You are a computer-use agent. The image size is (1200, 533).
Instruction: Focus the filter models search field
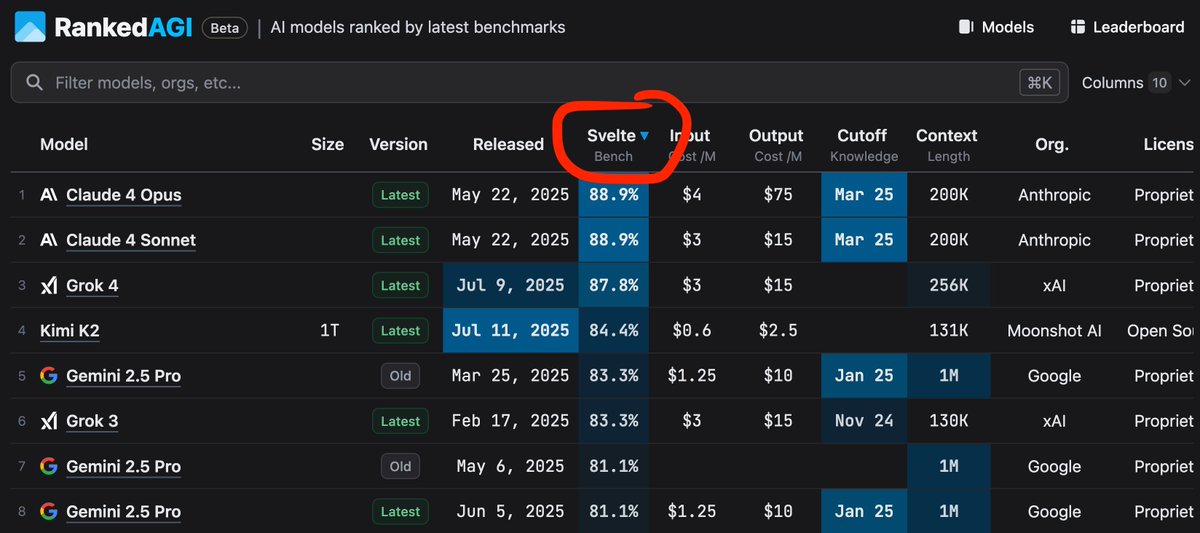[539, 83]
